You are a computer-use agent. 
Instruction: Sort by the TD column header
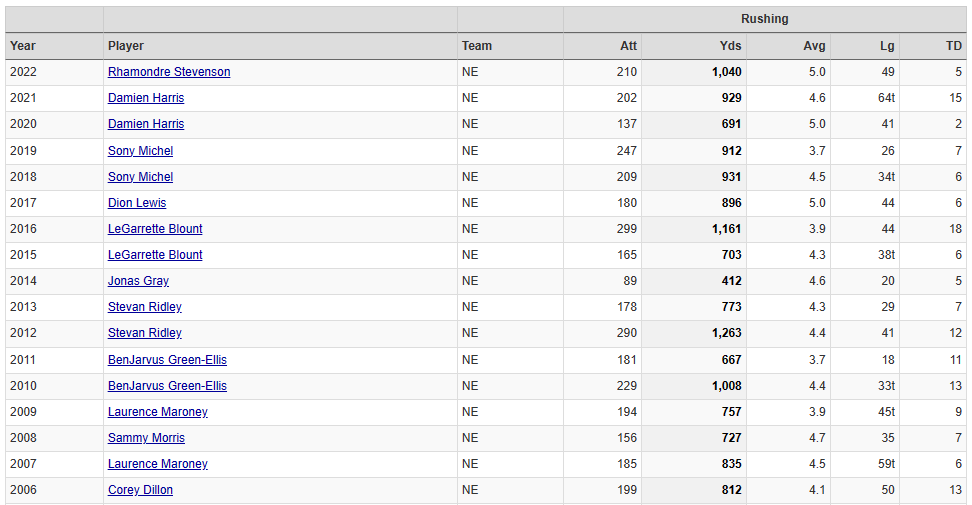(953, 46)
